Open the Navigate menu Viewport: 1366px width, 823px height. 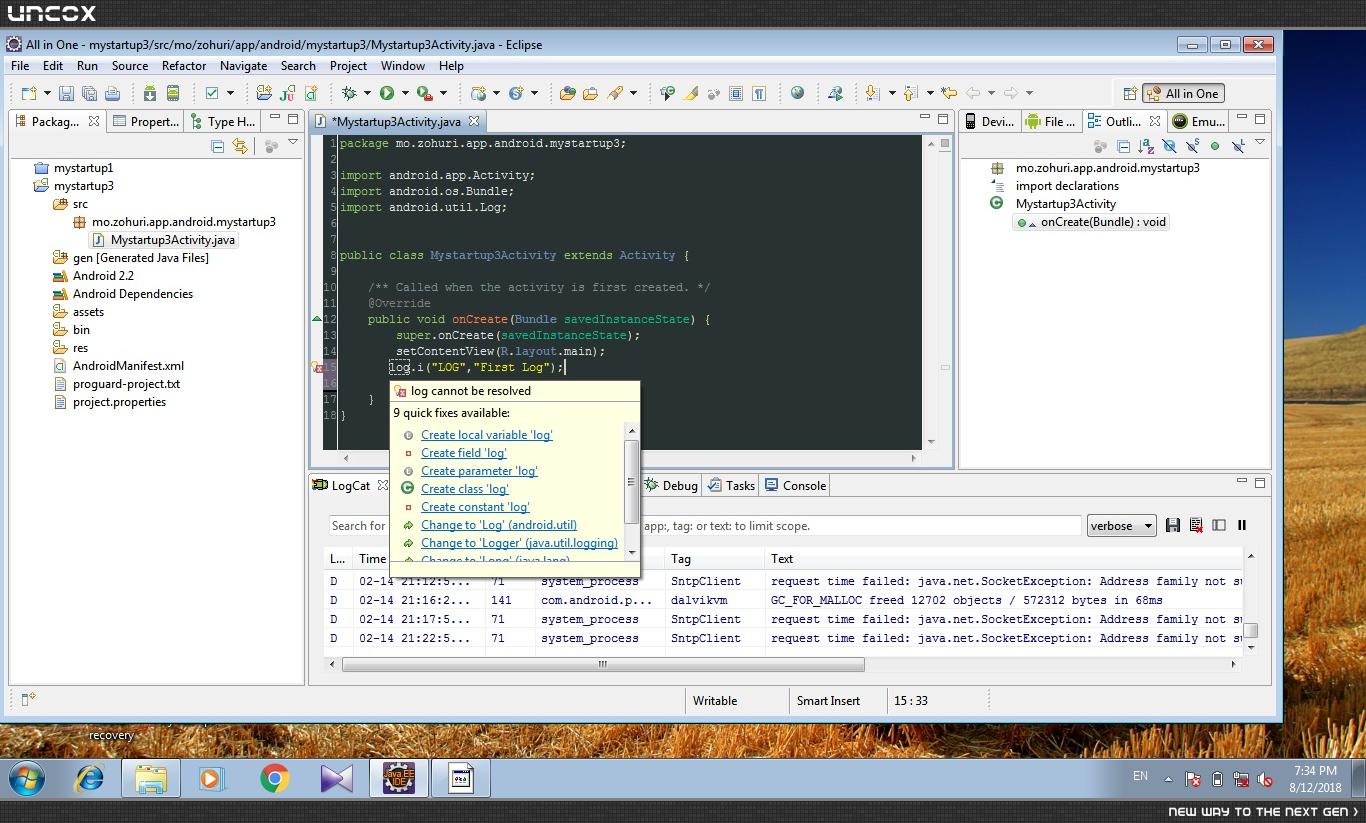click(243, 66)
